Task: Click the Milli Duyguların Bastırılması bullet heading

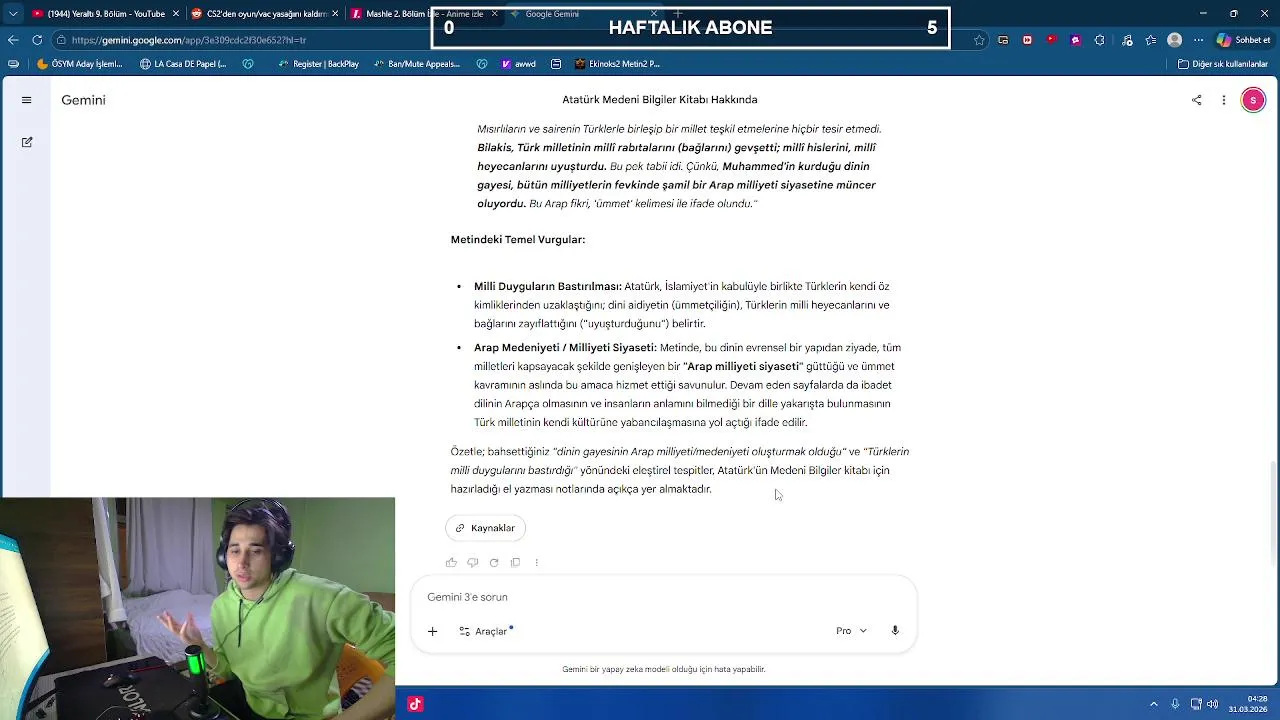Action: (x=548, y=287)
